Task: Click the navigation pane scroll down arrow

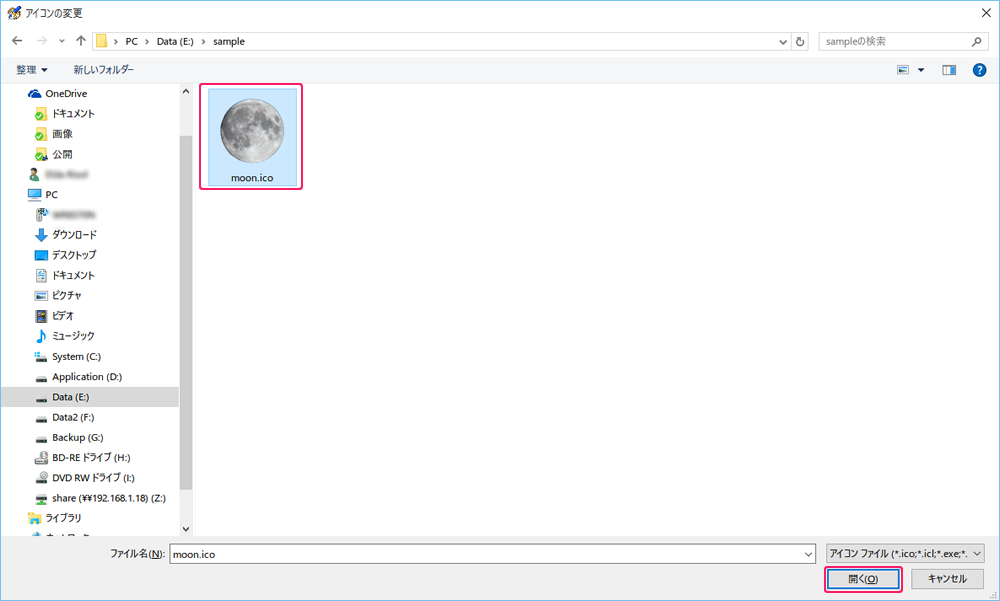Action: coord(186,529)
